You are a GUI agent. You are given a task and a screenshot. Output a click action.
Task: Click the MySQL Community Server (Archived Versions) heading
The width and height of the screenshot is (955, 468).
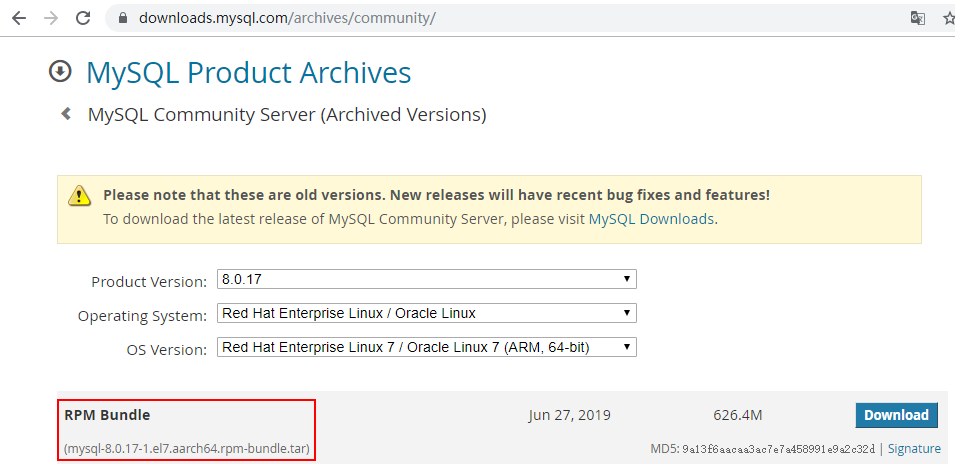pos(287,115)
